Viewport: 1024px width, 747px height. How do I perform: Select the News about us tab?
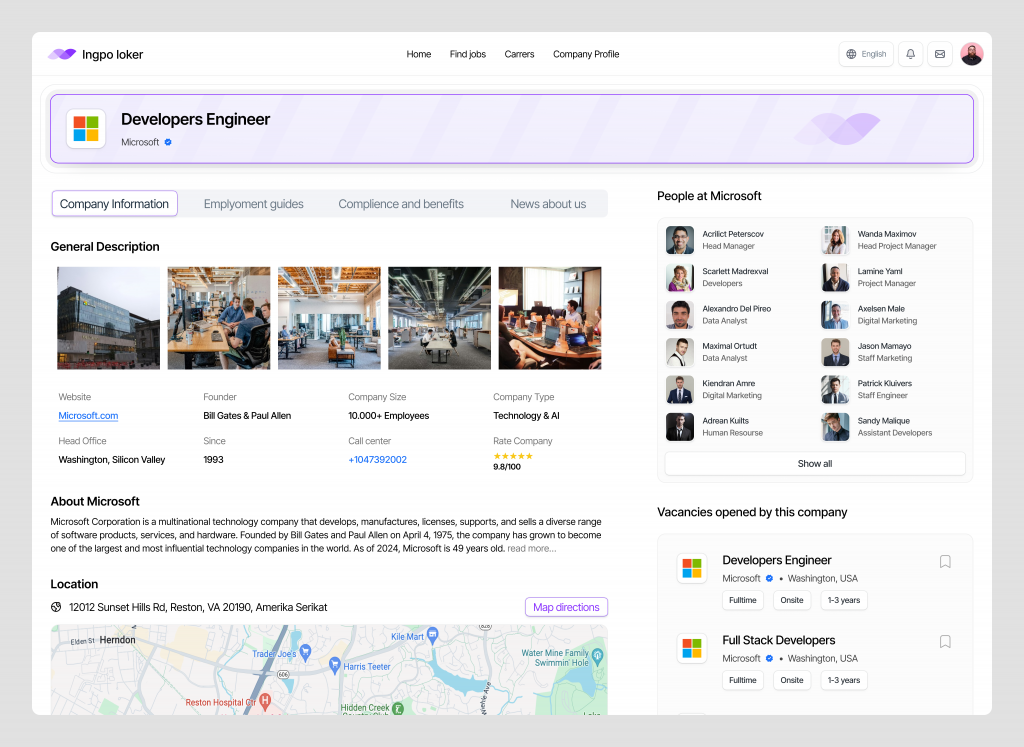pos(548,204)
